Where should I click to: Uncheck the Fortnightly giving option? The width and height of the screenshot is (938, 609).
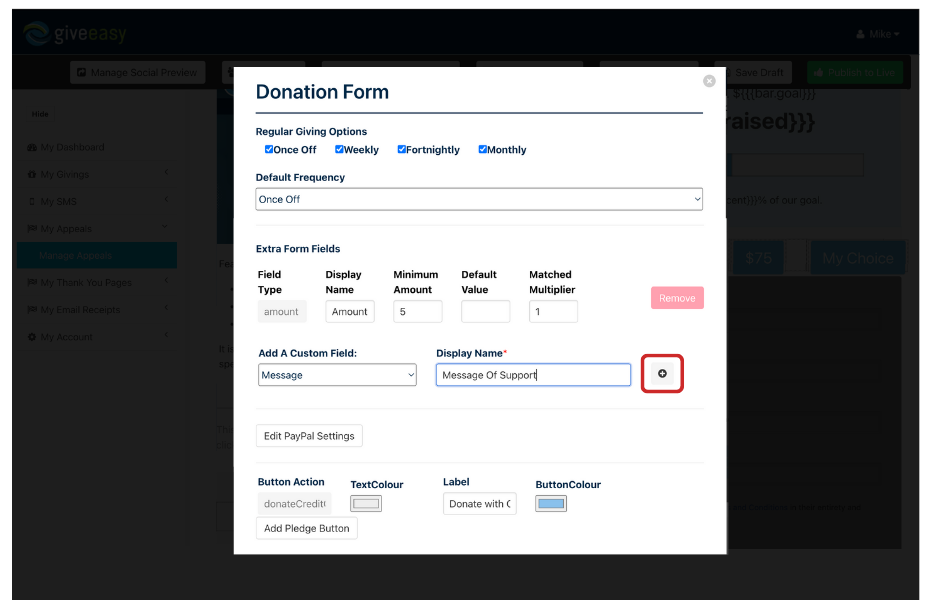(401, 149)
